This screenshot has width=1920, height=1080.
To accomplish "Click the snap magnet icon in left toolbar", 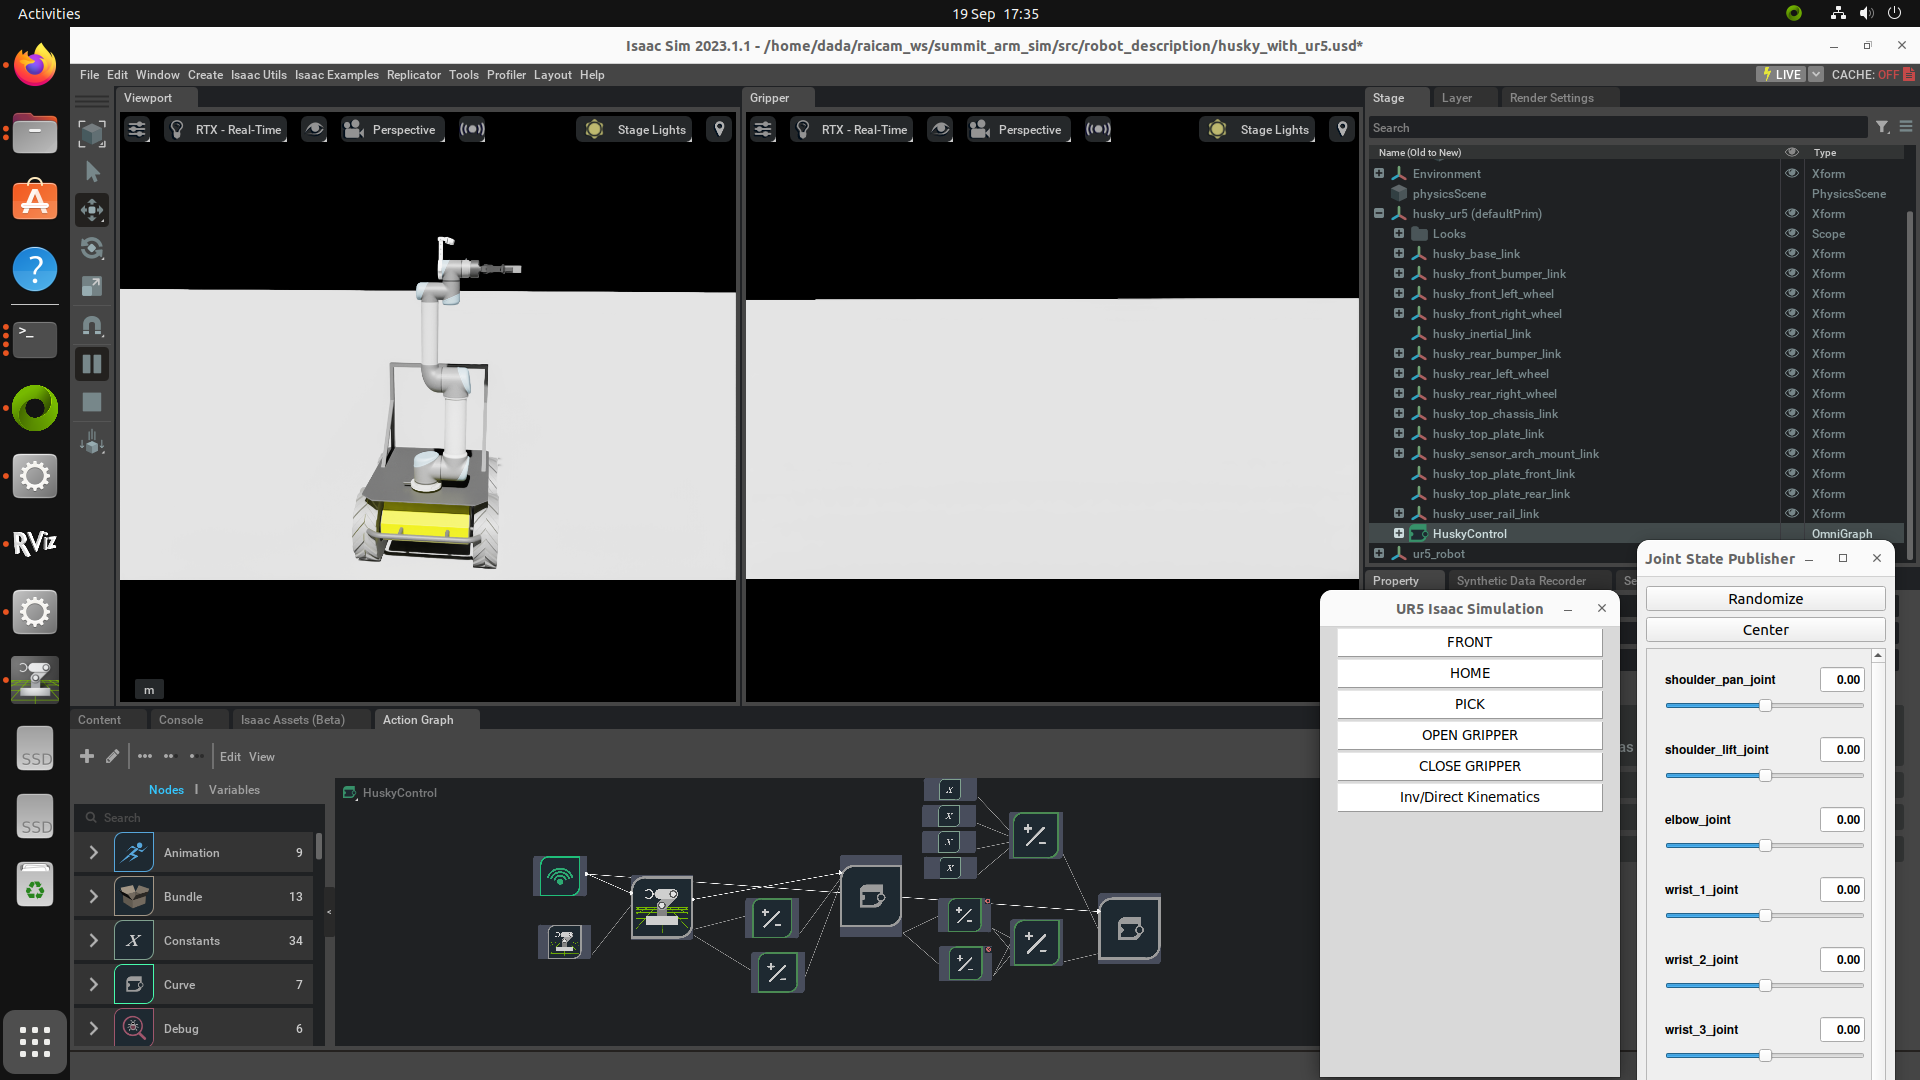I will tap(92, 326).
